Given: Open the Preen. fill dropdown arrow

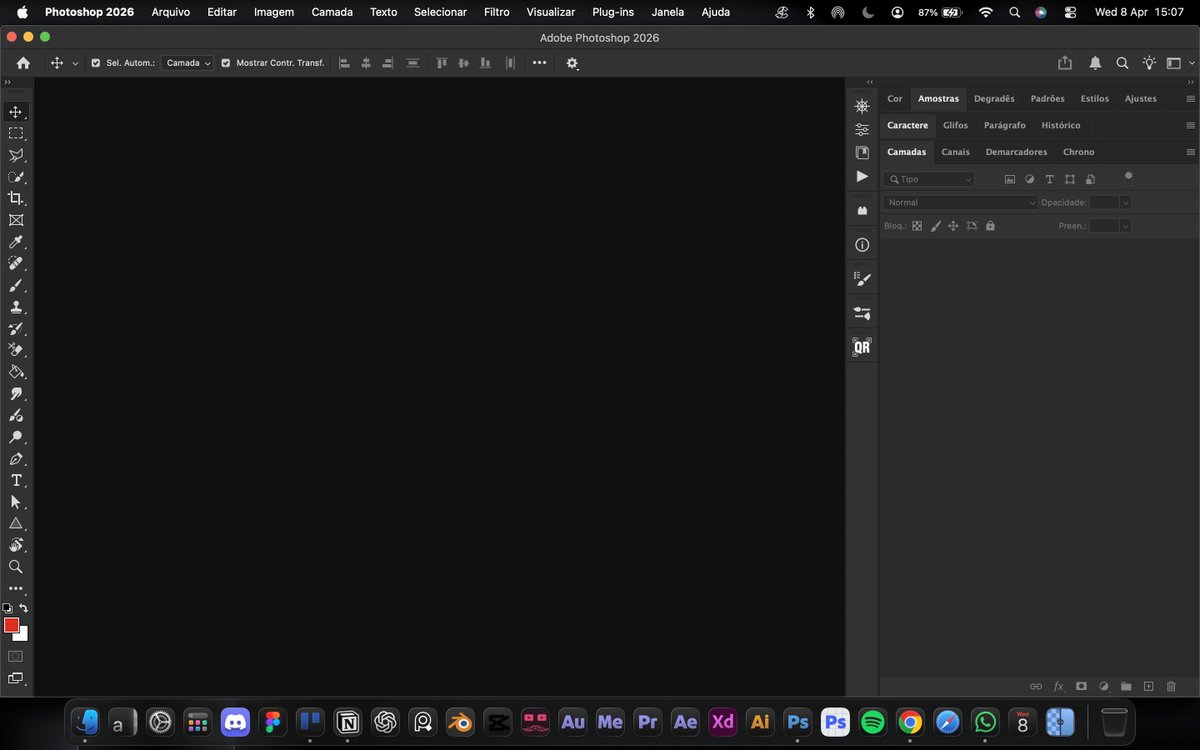Looking at the screenshot, I should point(1126,226).
